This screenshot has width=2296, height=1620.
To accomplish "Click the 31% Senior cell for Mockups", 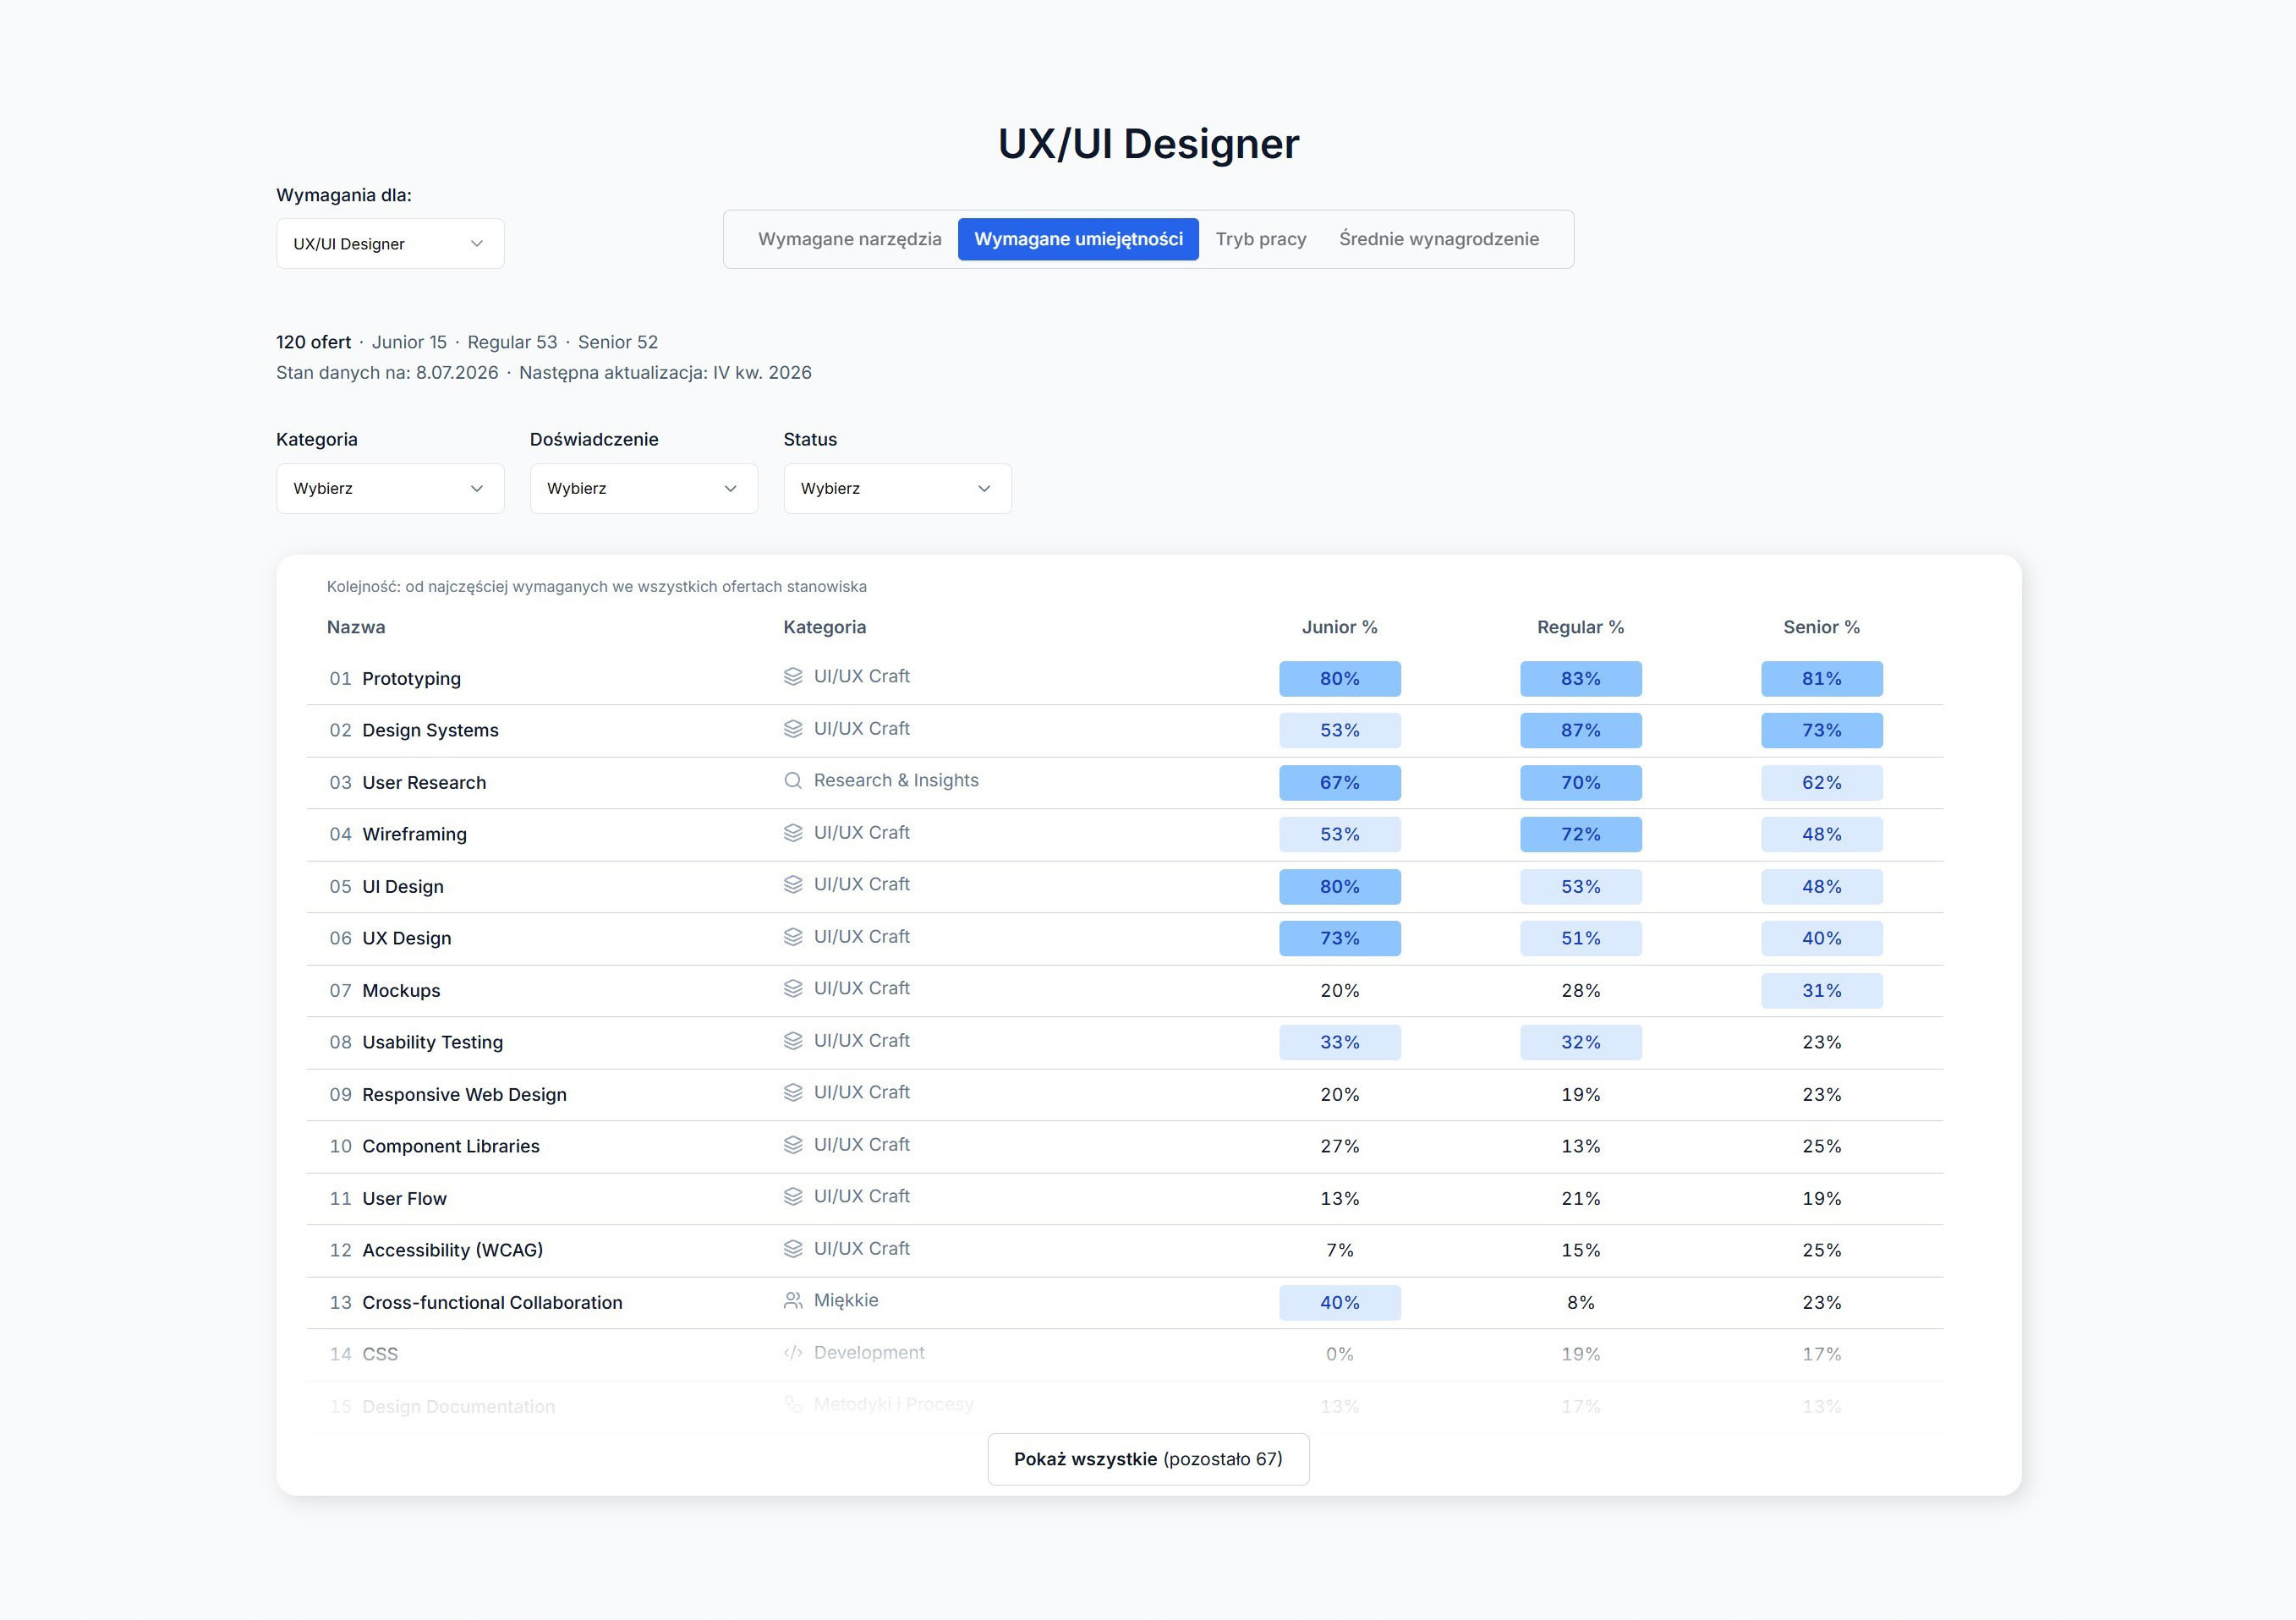I will tap(1821, 990).
